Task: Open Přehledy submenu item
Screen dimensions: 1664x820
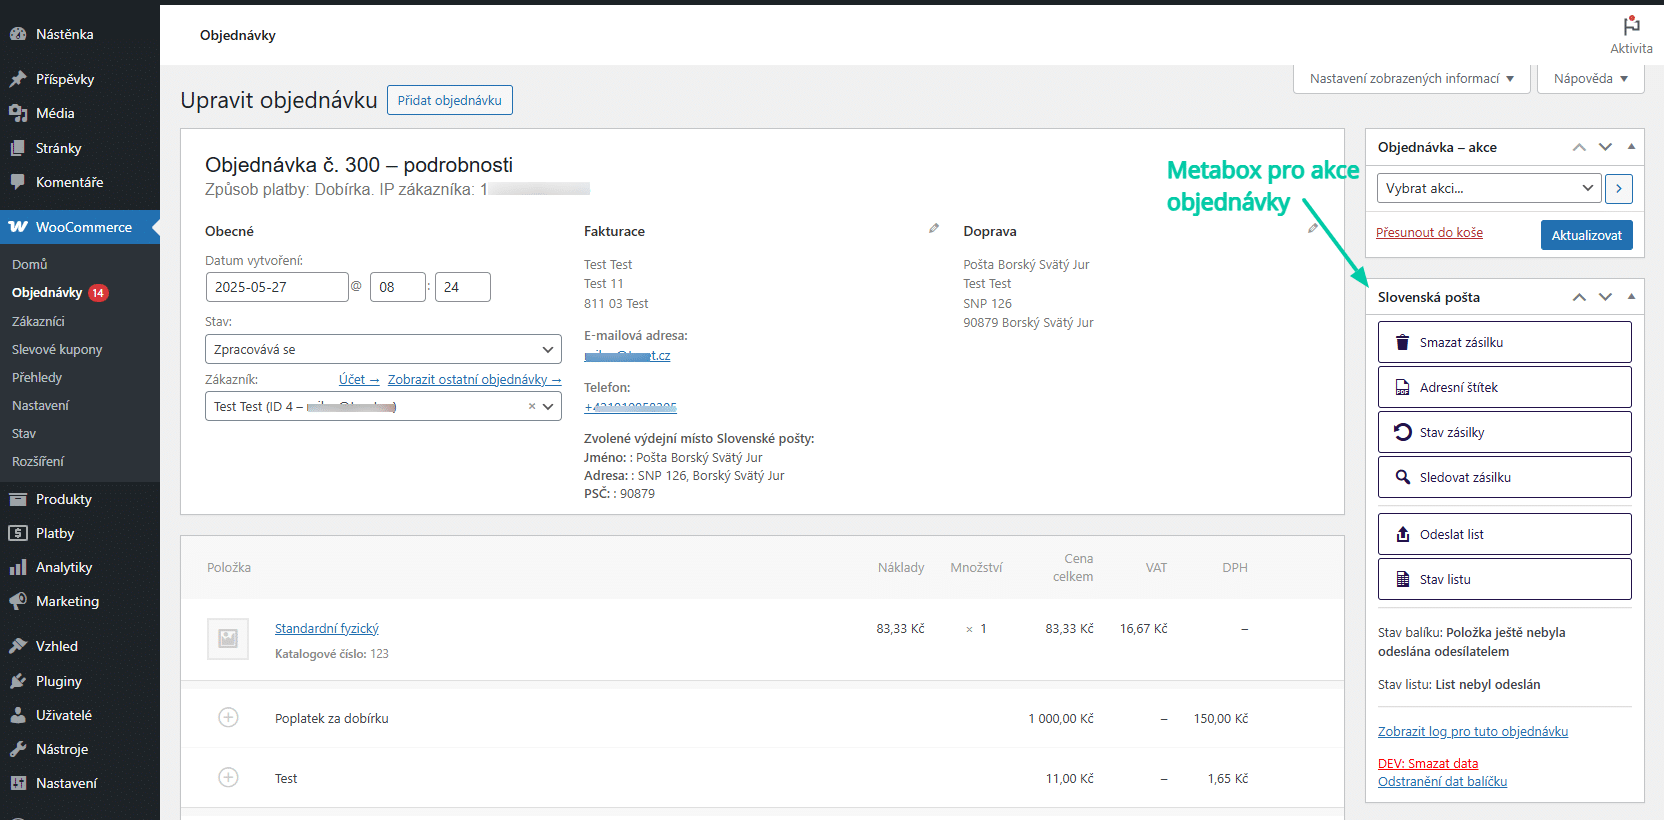Action: [37, 377]
